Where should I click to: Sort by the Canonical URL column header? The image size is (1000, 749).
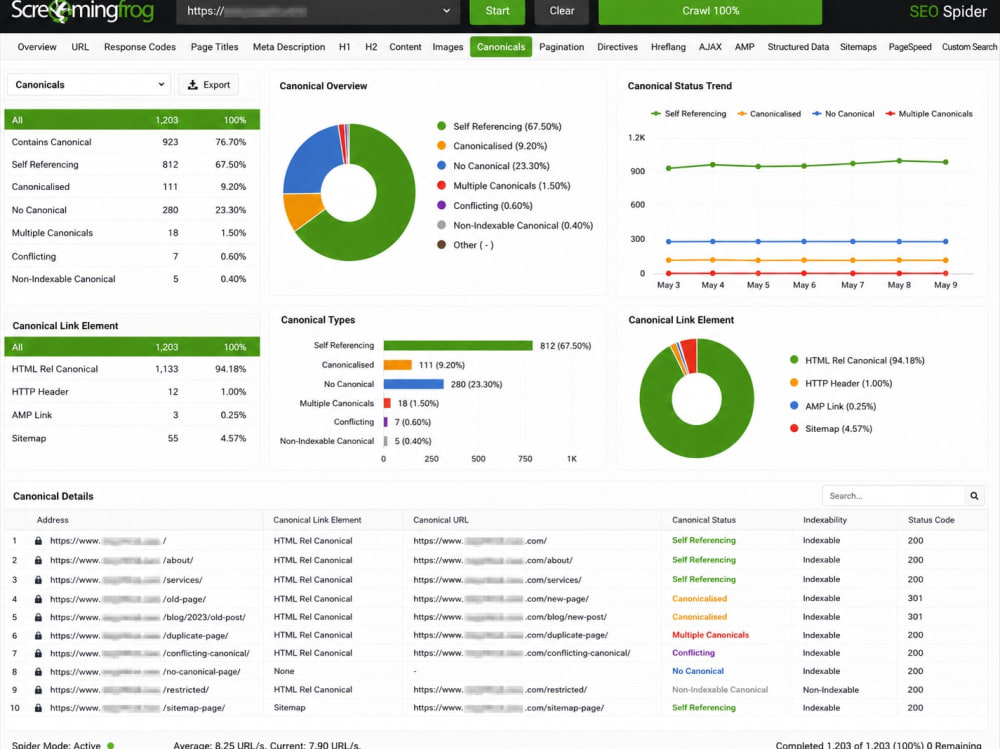tap(441, 520)
